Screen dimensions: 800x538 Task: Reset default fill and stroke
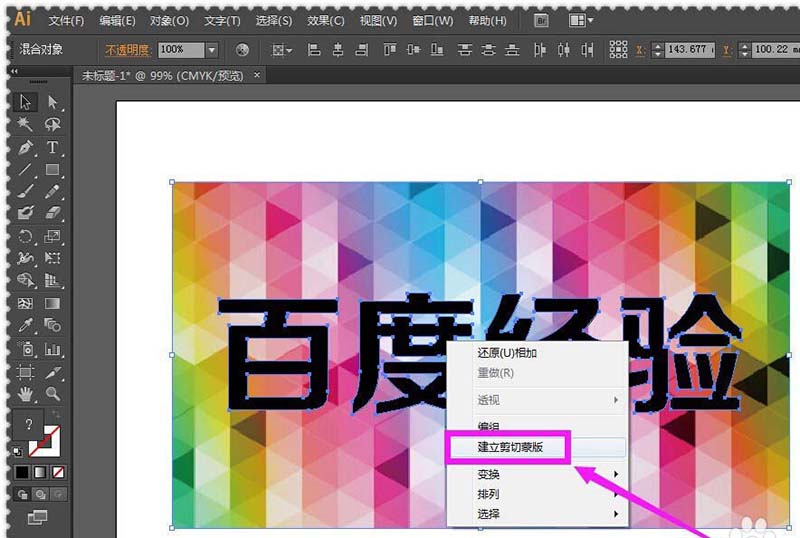[x=18, y=451]
